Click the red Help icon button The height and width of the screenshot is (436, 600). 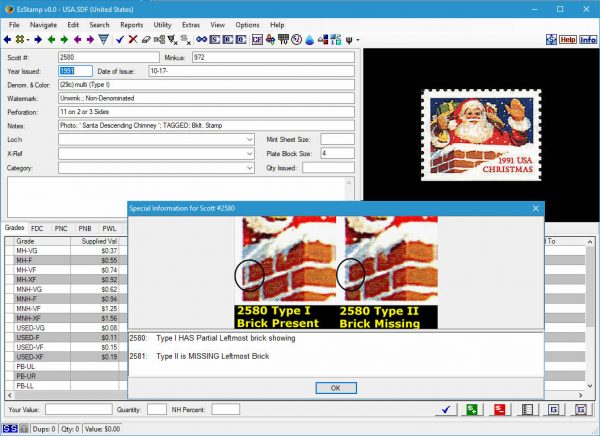[x=567, y=39]
